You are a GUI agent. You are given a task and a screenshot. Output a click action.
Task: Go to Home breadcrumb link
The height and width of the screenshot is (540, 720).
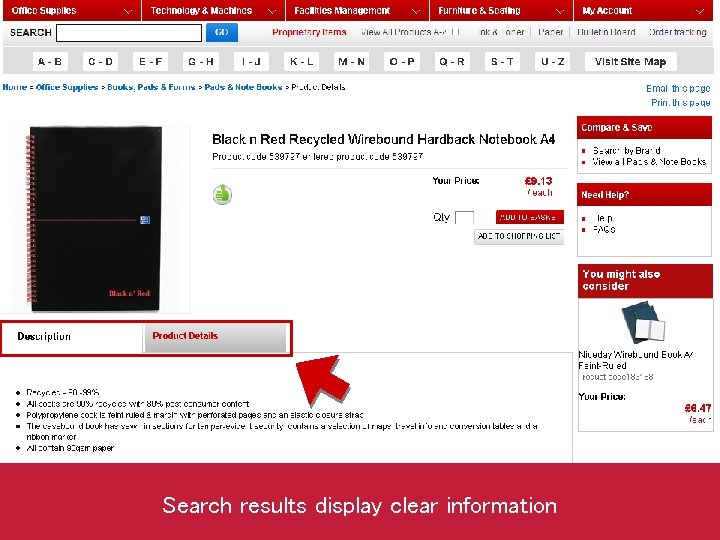(15, 87)
